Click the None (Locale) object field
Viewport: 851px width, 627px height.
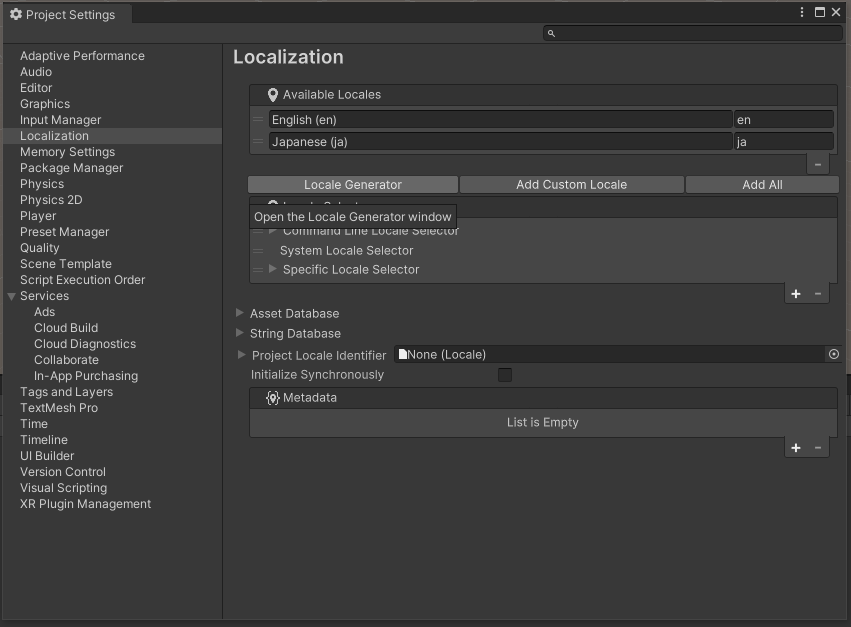(x=610, y=354)
